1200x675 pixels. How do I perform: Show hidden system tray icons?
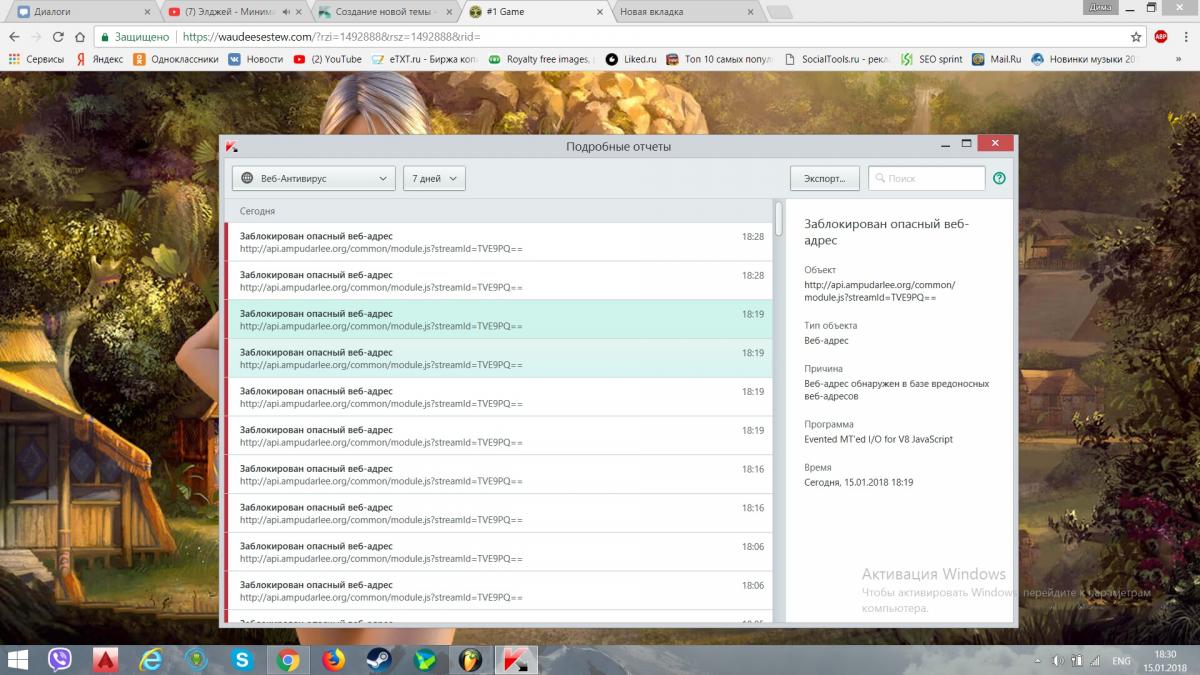point(1038,661)
